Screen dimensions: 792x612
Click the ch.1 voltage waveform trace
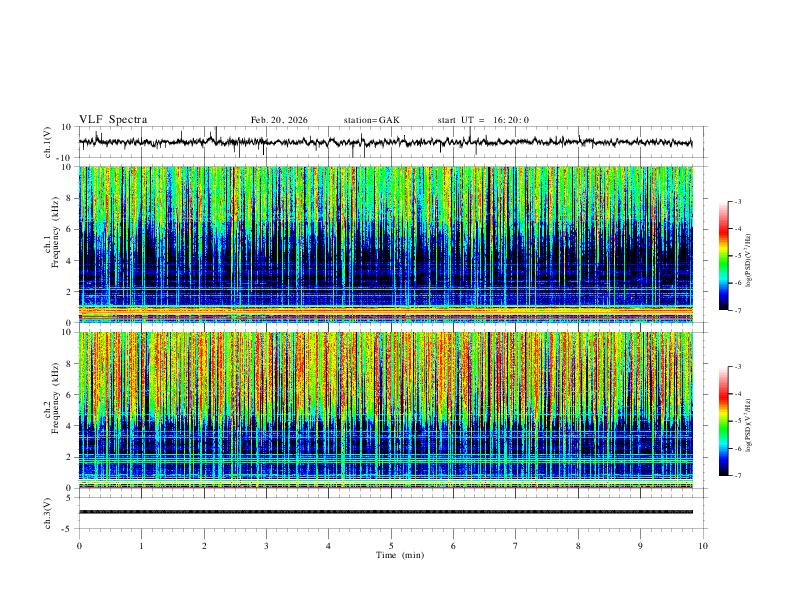(385, 142)
